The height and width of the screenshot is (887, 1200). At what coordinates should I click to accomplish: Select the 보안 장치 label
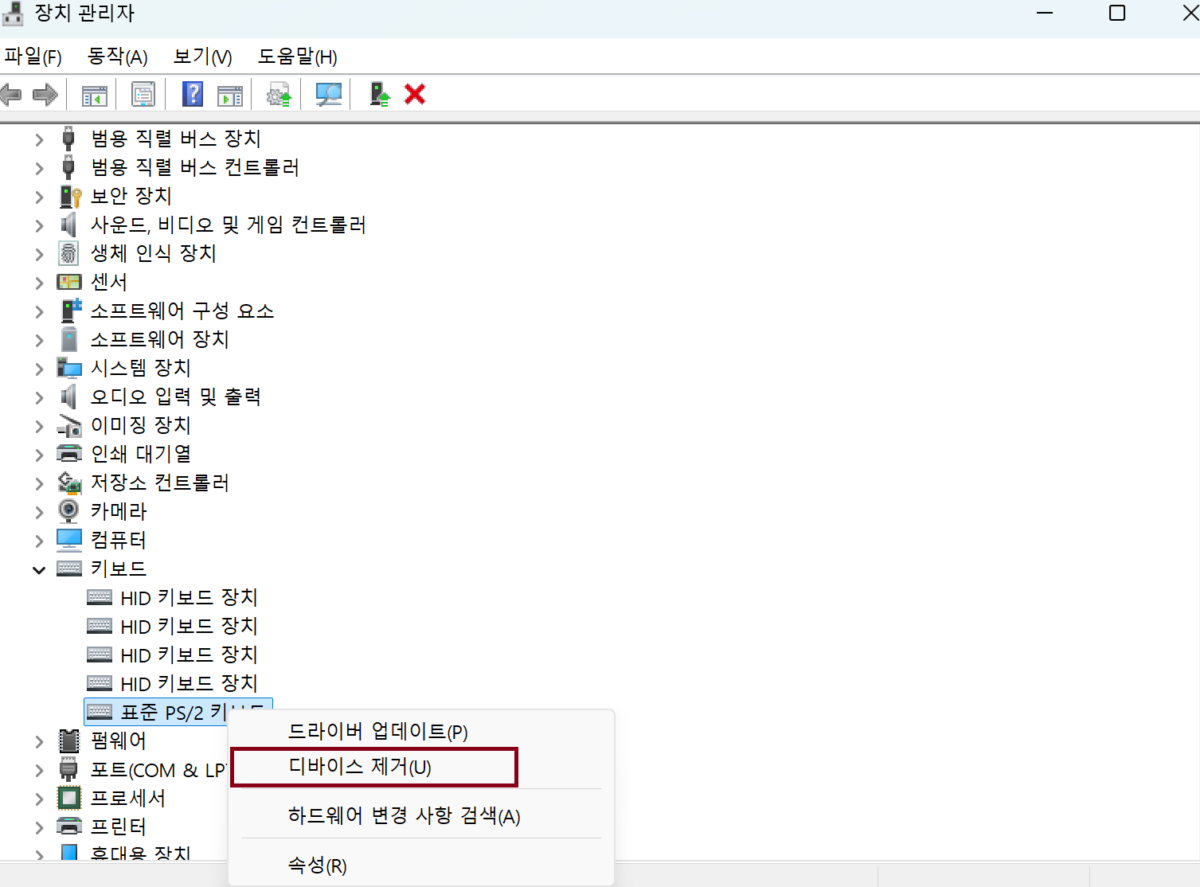[x=131, y=196]
